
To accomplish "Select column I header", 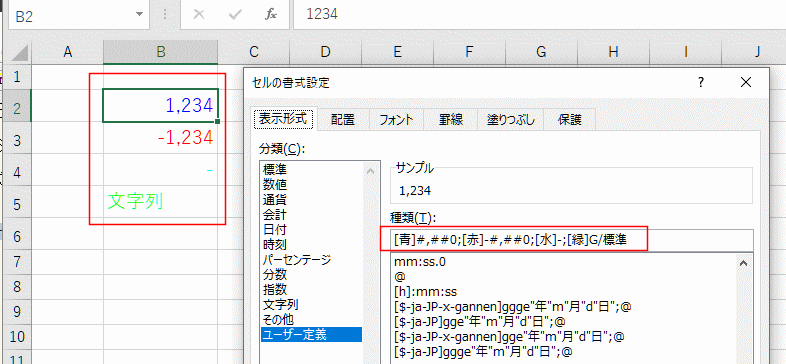I will 685,52.
